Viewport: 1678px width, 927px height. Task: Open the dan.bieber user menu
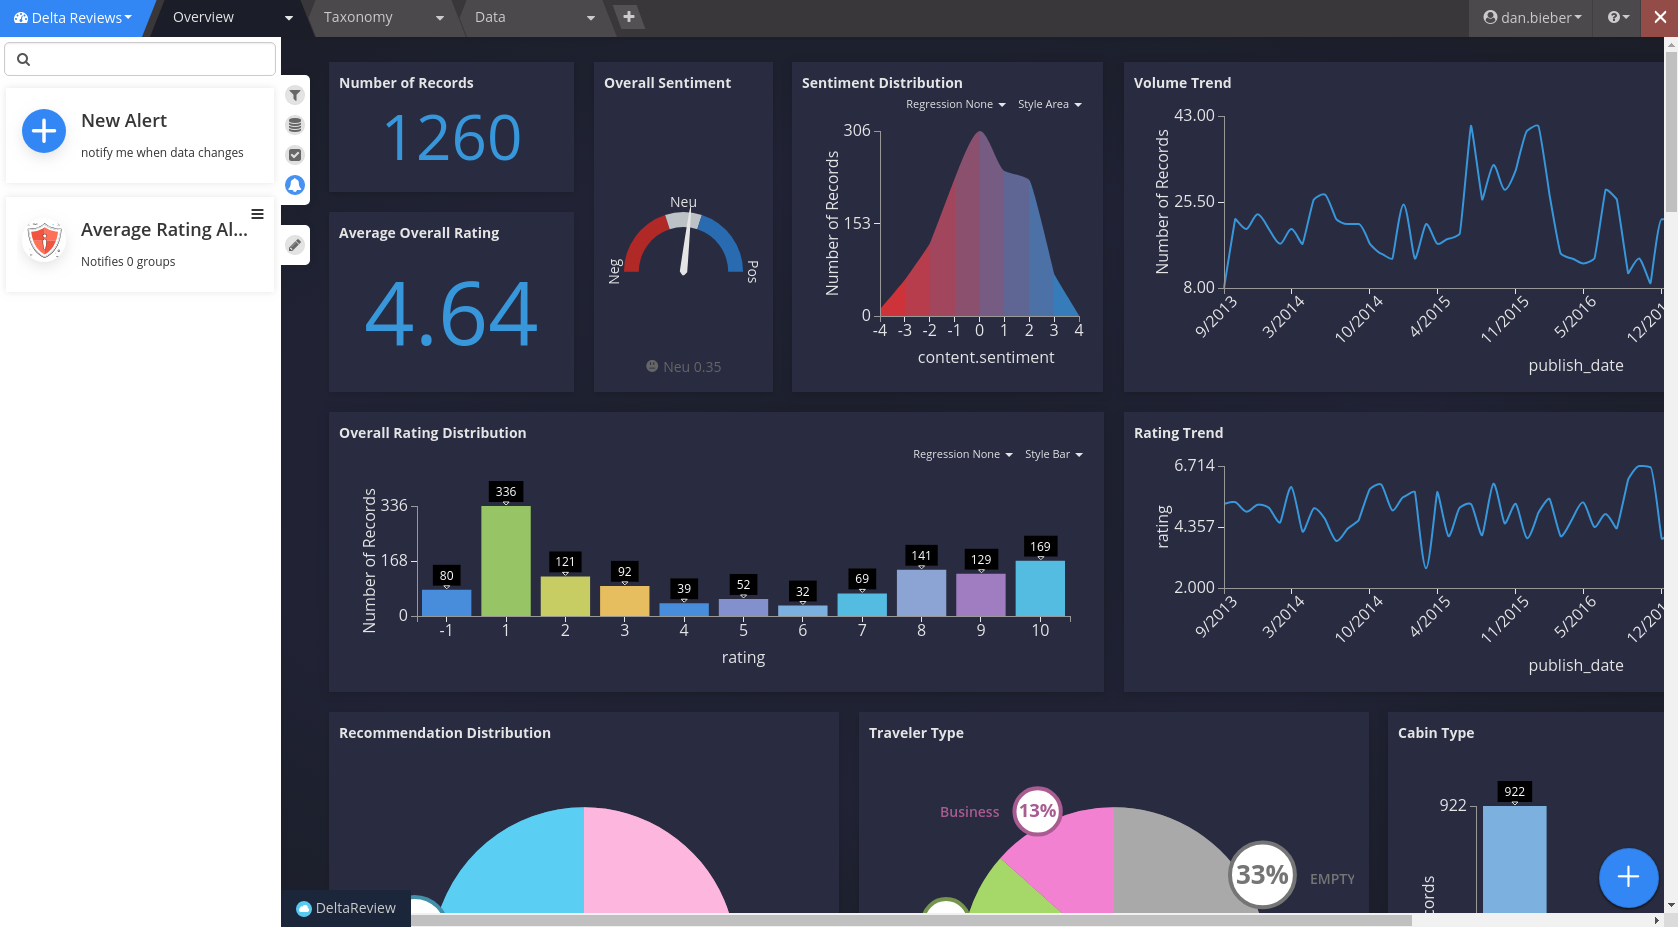(1532, 17)
